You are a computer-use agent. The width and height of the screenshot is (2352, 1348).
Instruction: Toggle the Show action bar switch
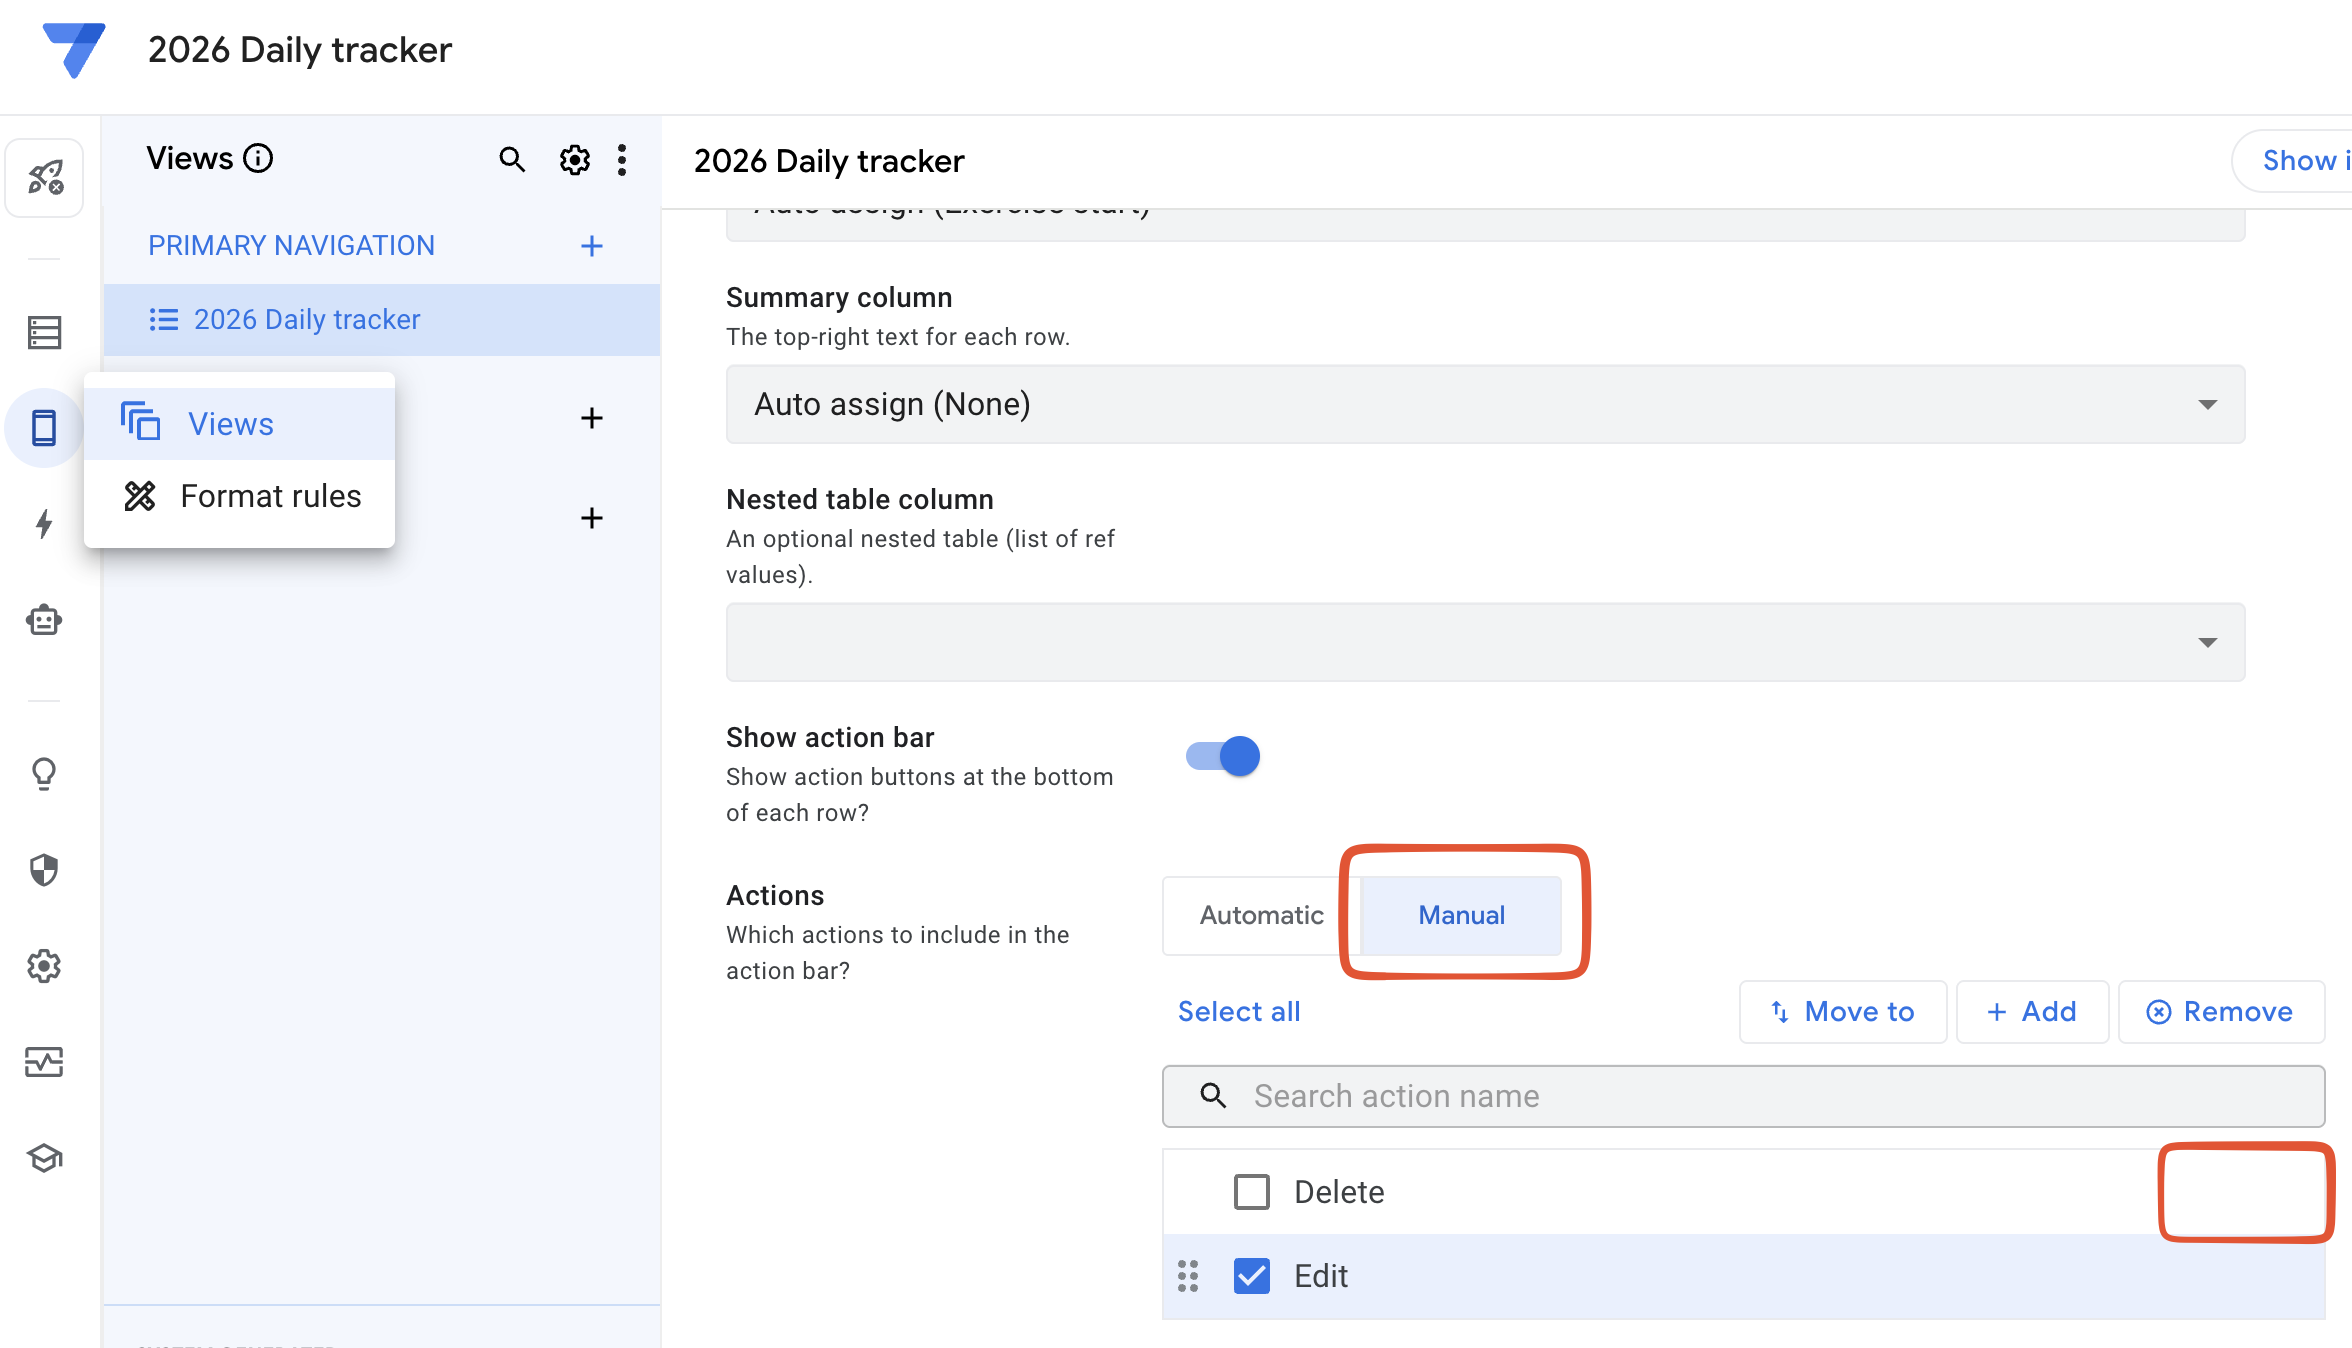pos(1222,756)
